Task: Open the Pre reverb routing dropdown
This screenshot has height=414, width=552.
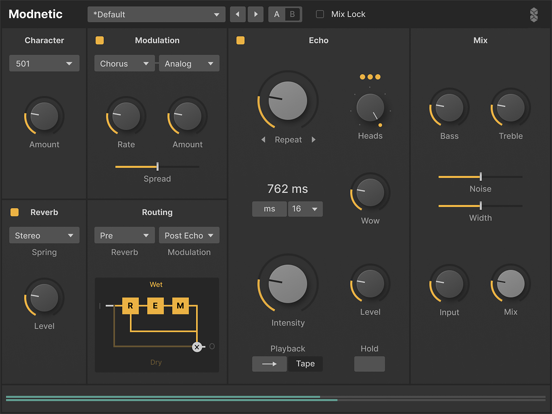Action: [124, 235]
